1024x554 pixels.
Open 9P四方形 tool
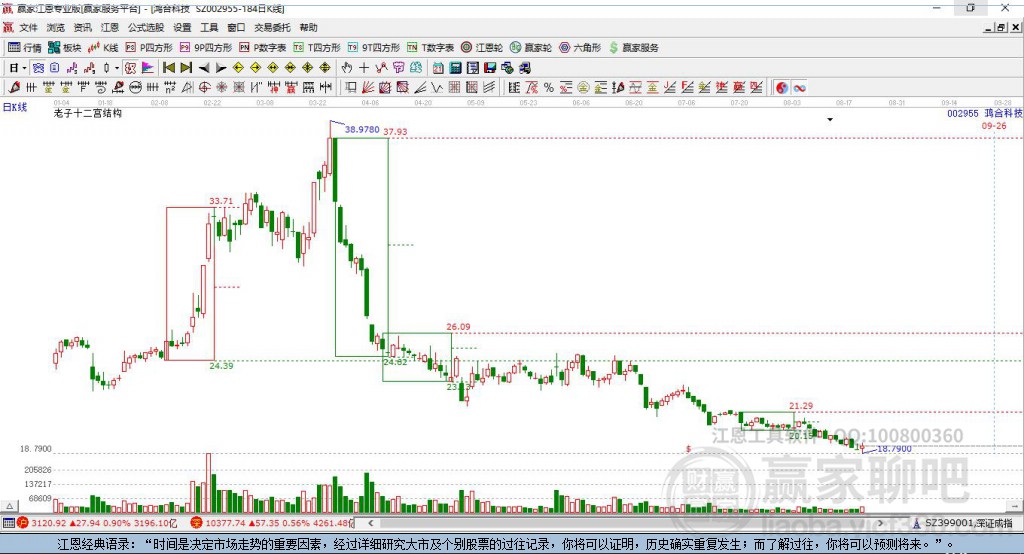point(206,48)
